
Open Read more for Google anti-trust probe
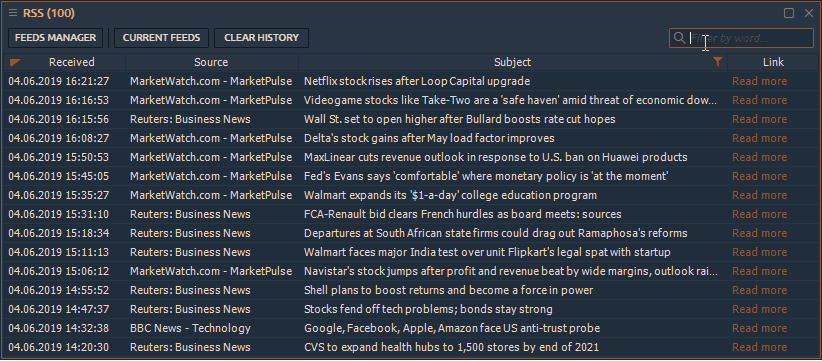(x=760, y=328)
